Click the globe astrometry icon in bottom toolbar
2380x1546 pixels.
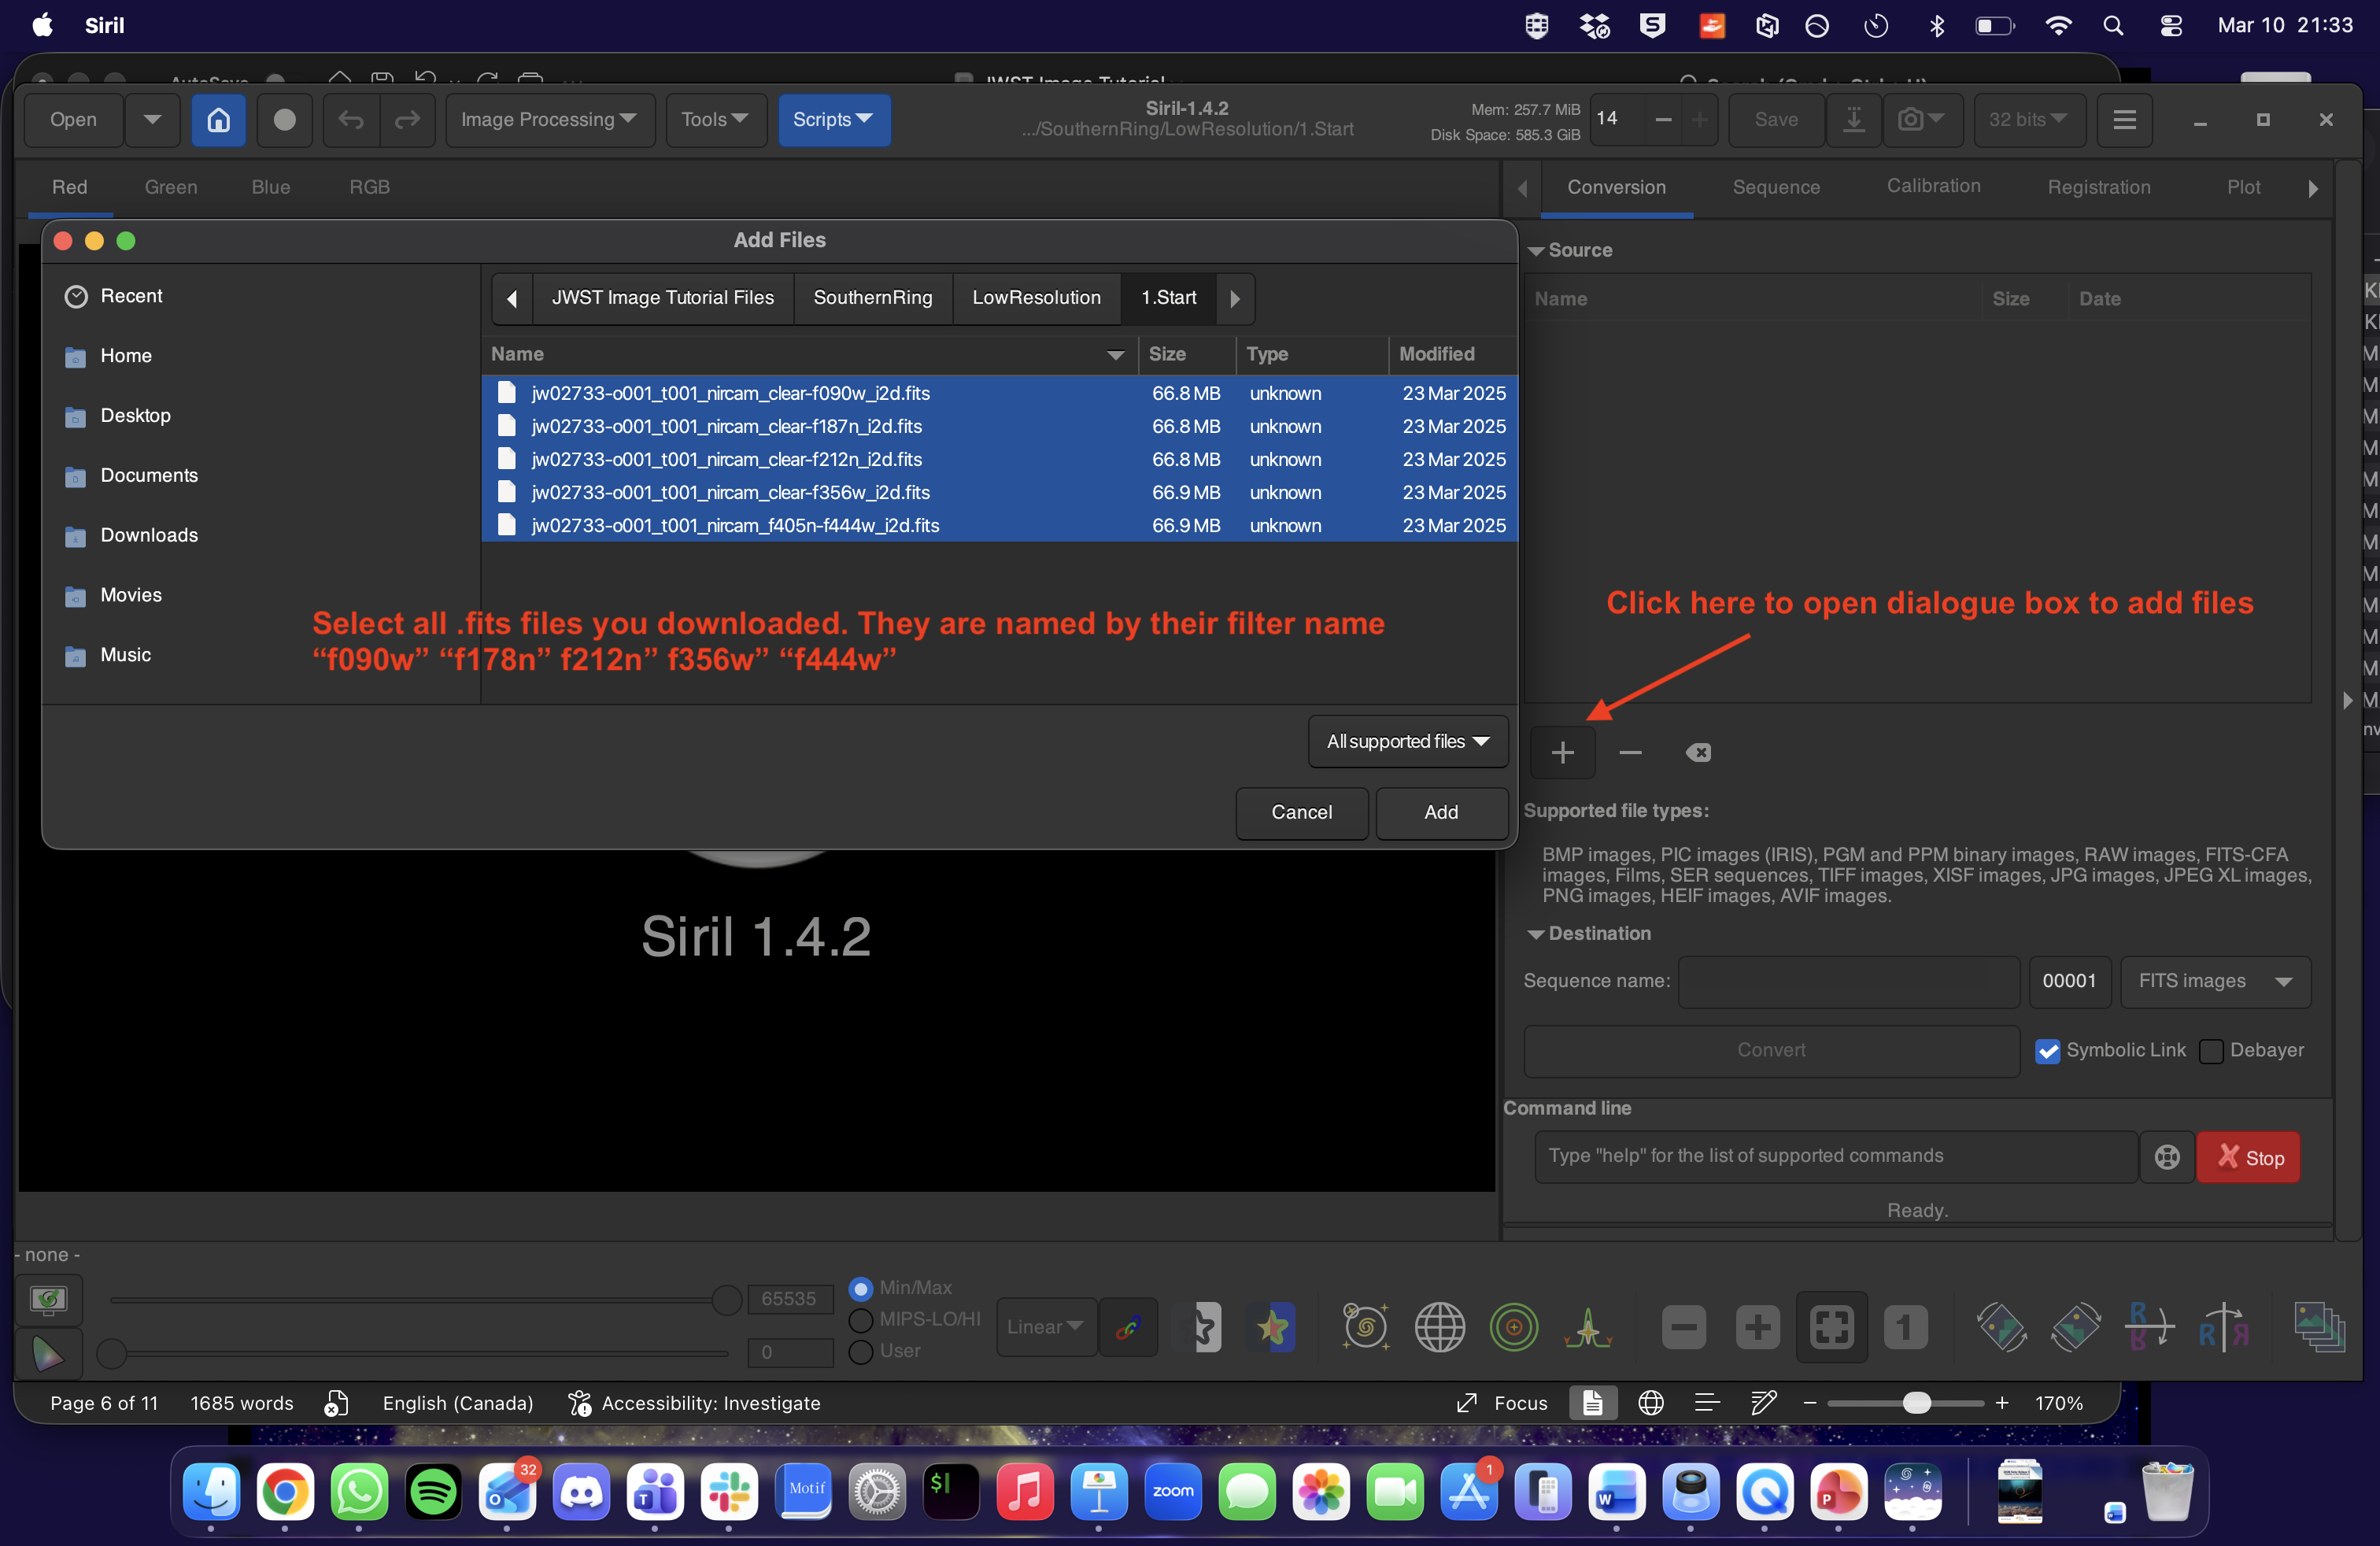(x=1439, y=1327)
